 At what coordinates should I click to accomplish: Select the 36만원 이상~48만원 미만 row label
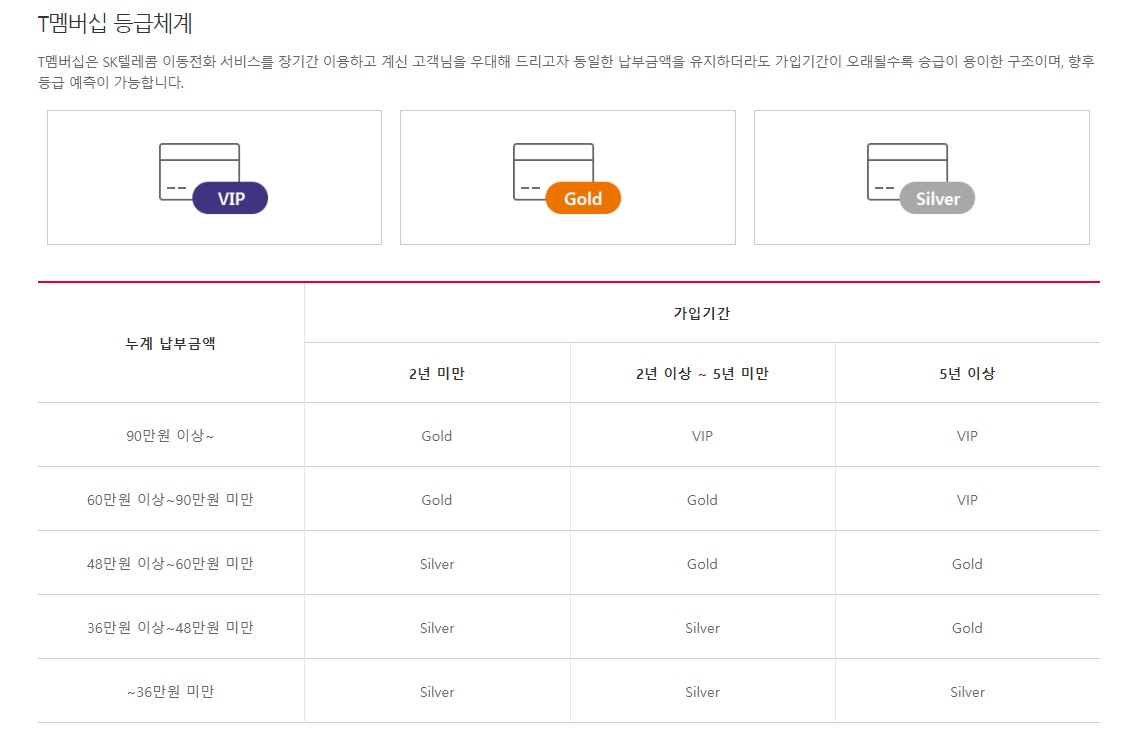[x=170, y=628]
